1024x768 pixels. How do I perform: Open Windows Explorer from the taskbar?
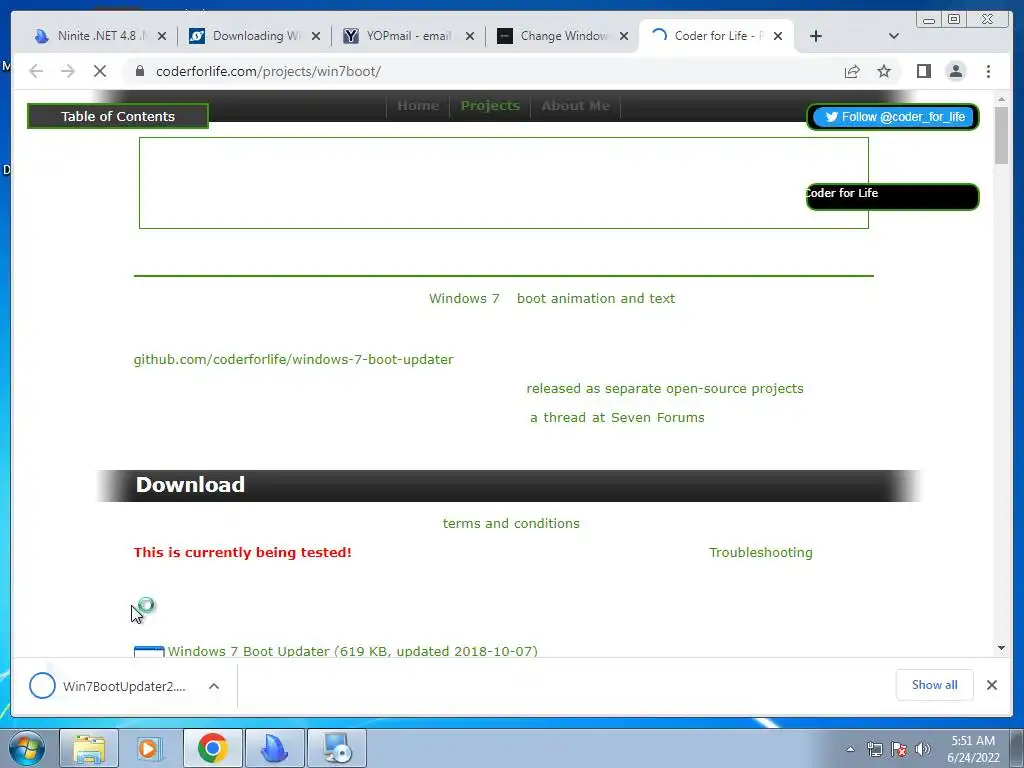click(89, 748)
